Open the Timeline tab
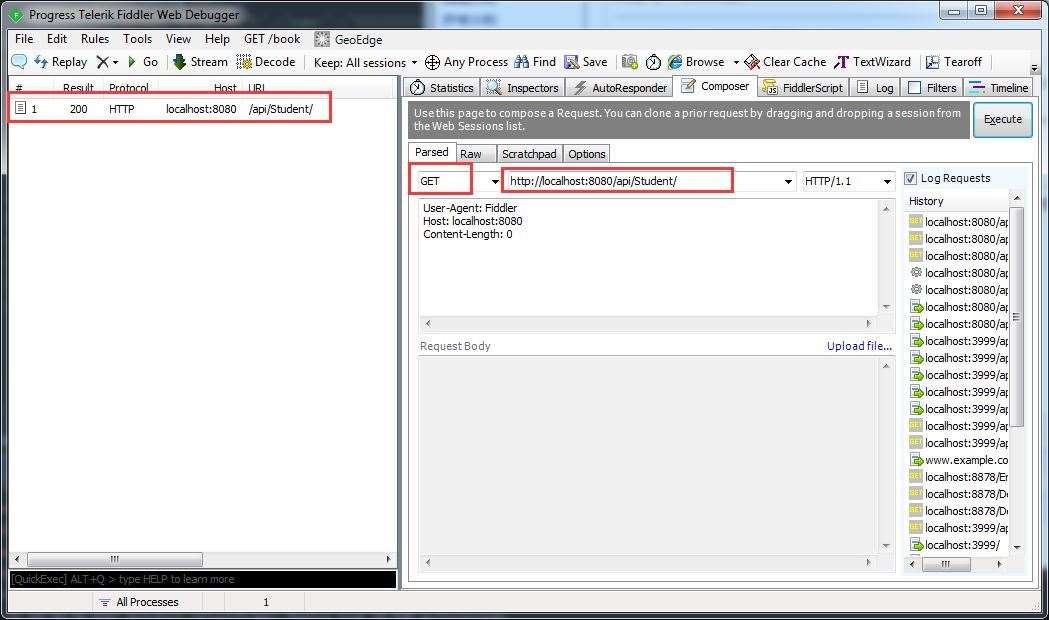Image resolution: width=1049 pixels, height=620 pixels. point(998,88)
